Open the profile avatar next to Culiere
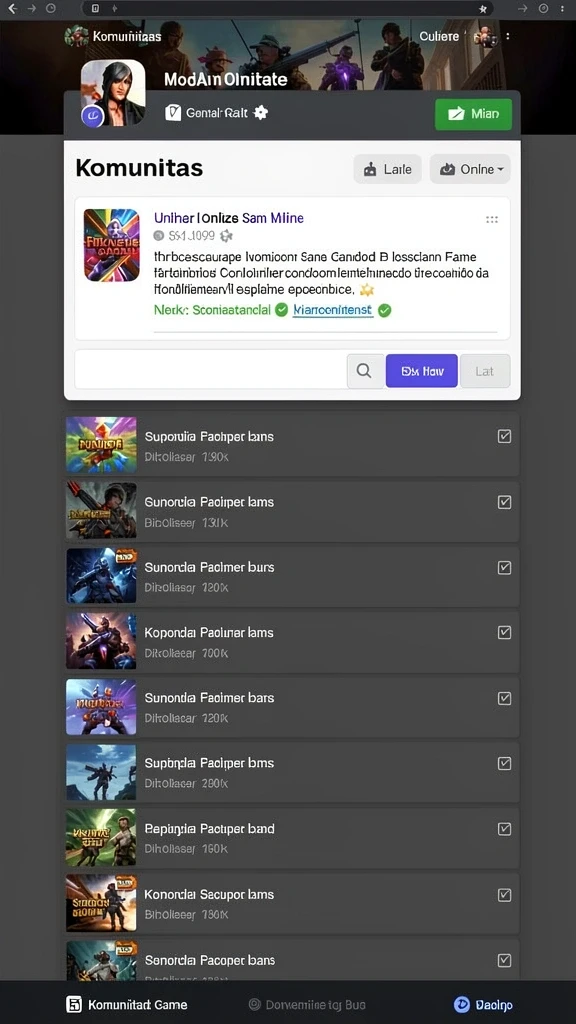The width and height of the screenshot is (576, 1024). tap(485, 37)
